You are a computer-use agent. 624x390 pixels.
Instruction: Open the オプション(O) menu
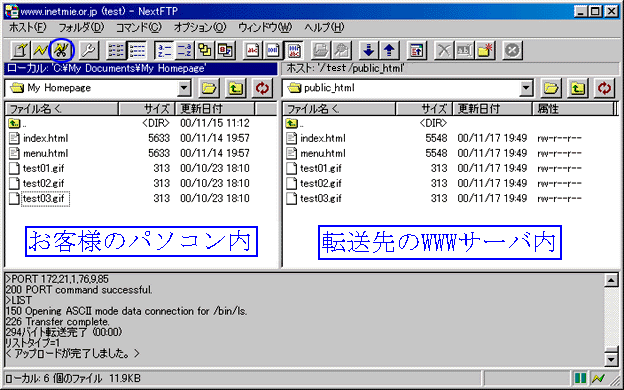tap(200, 28)
